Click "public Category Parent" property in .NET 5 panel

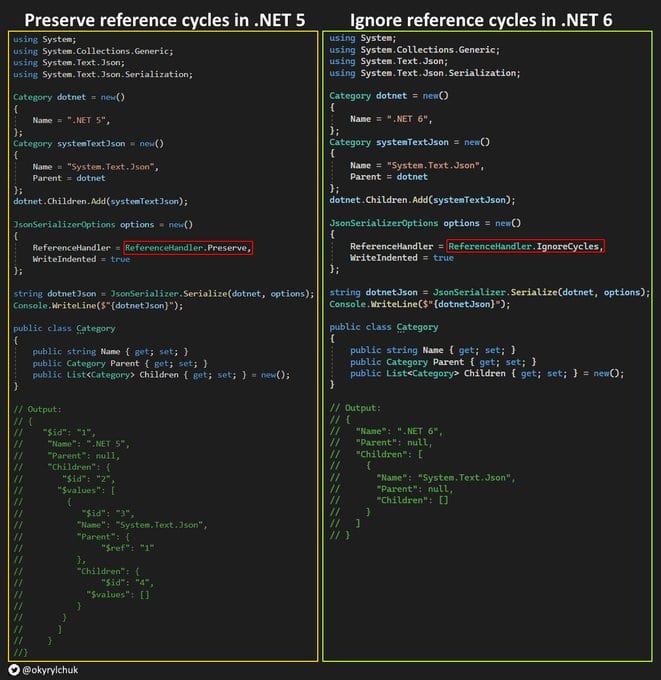coord(120,363)
